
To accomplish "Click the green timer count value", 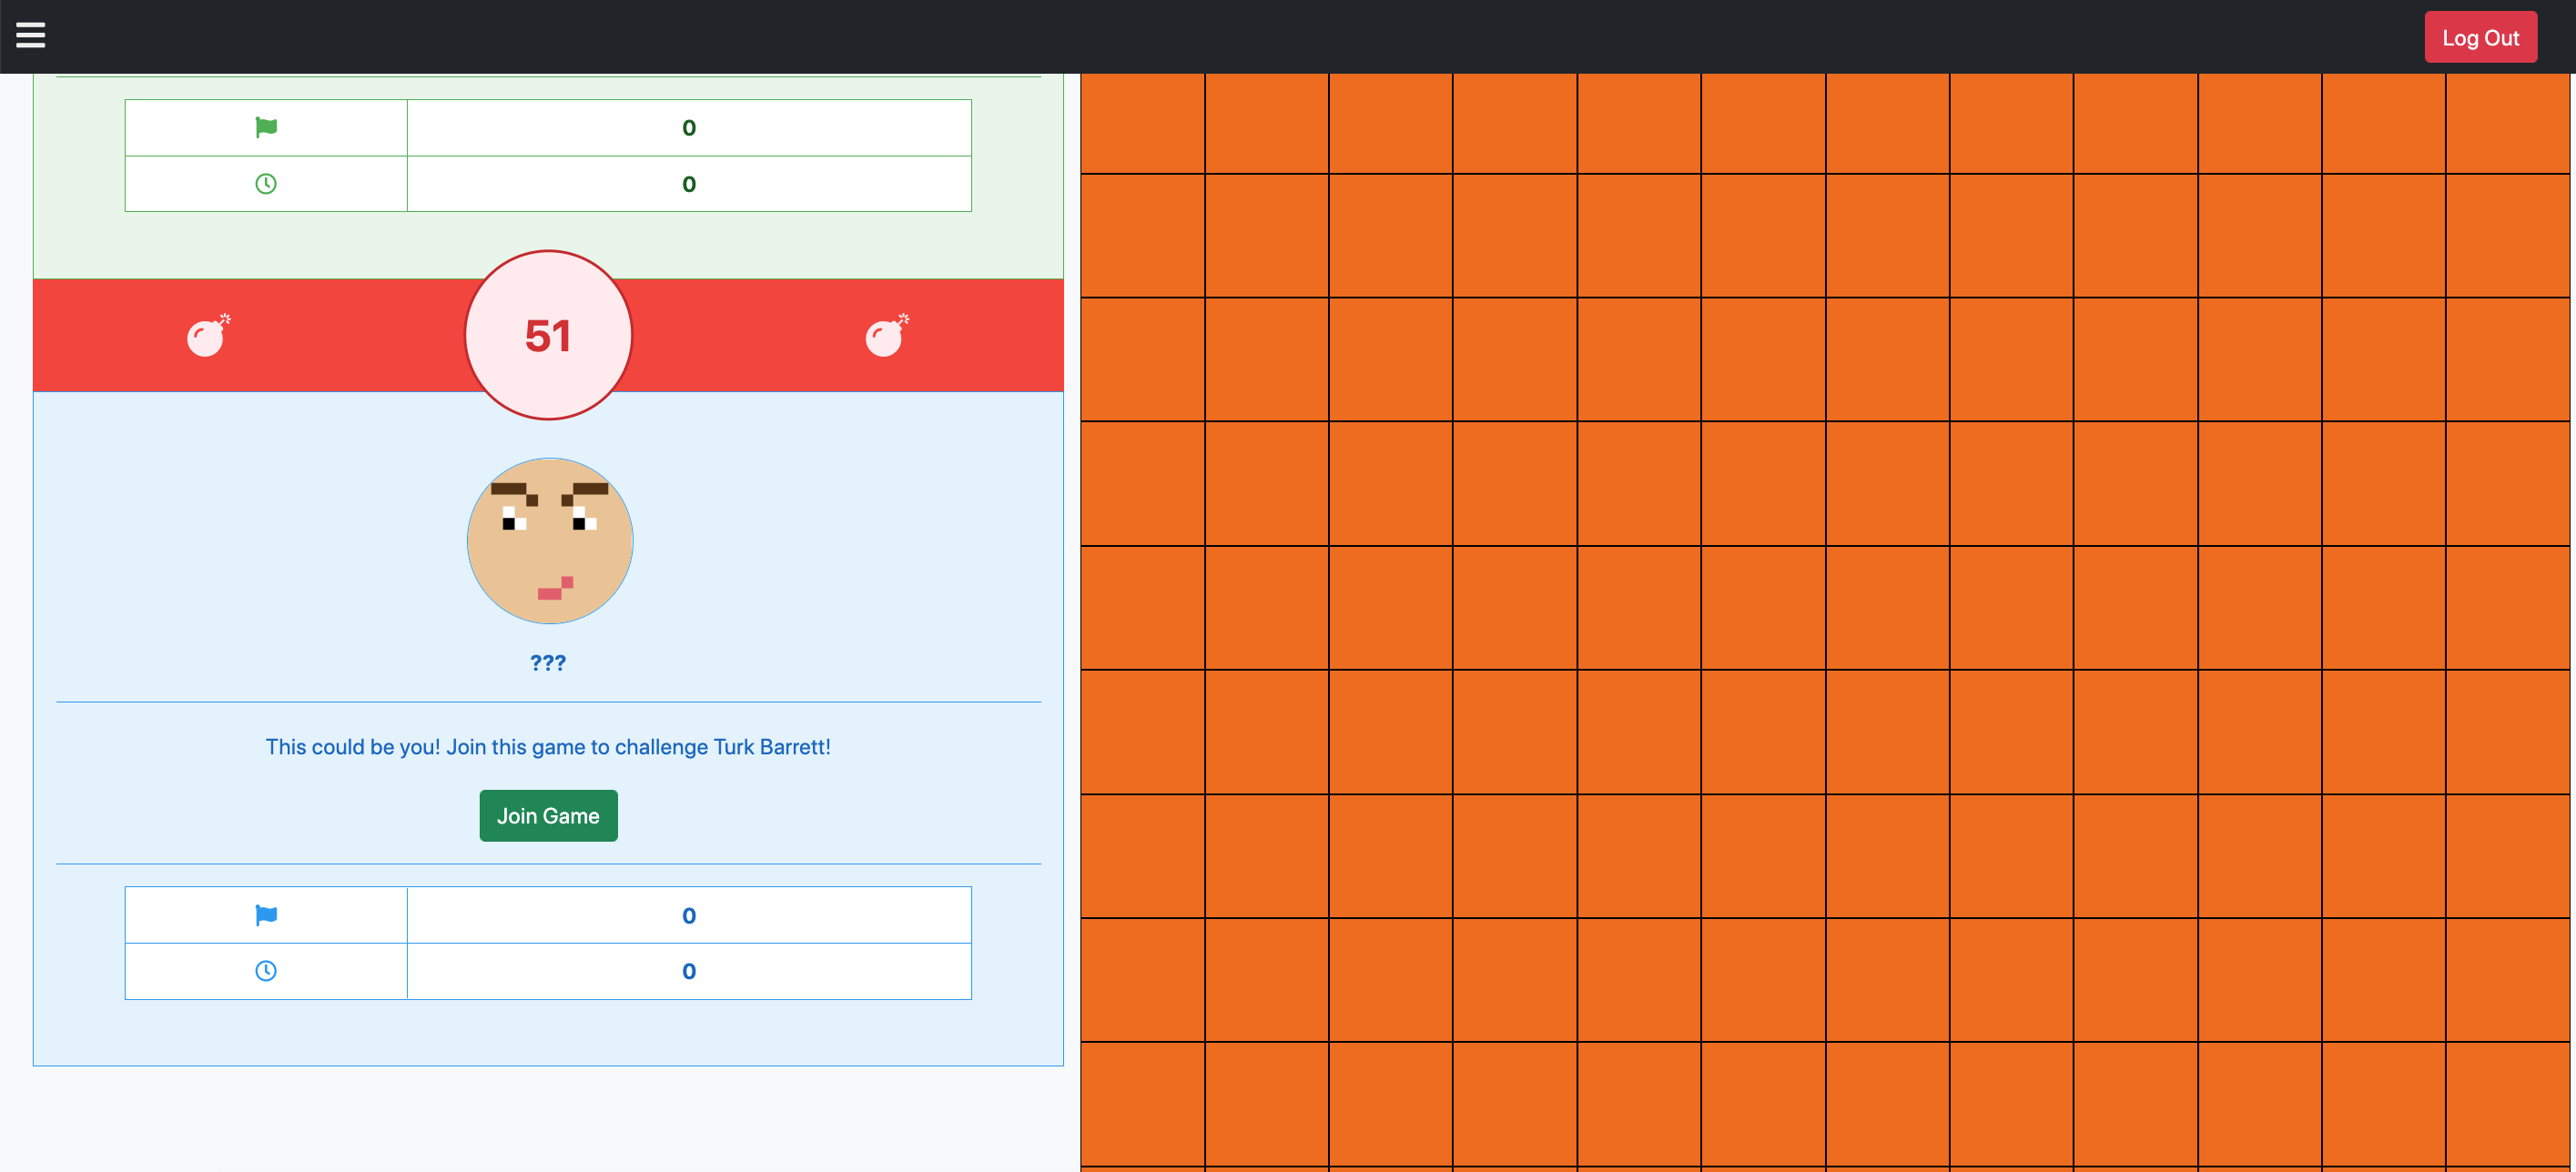I will click(688, 184).
